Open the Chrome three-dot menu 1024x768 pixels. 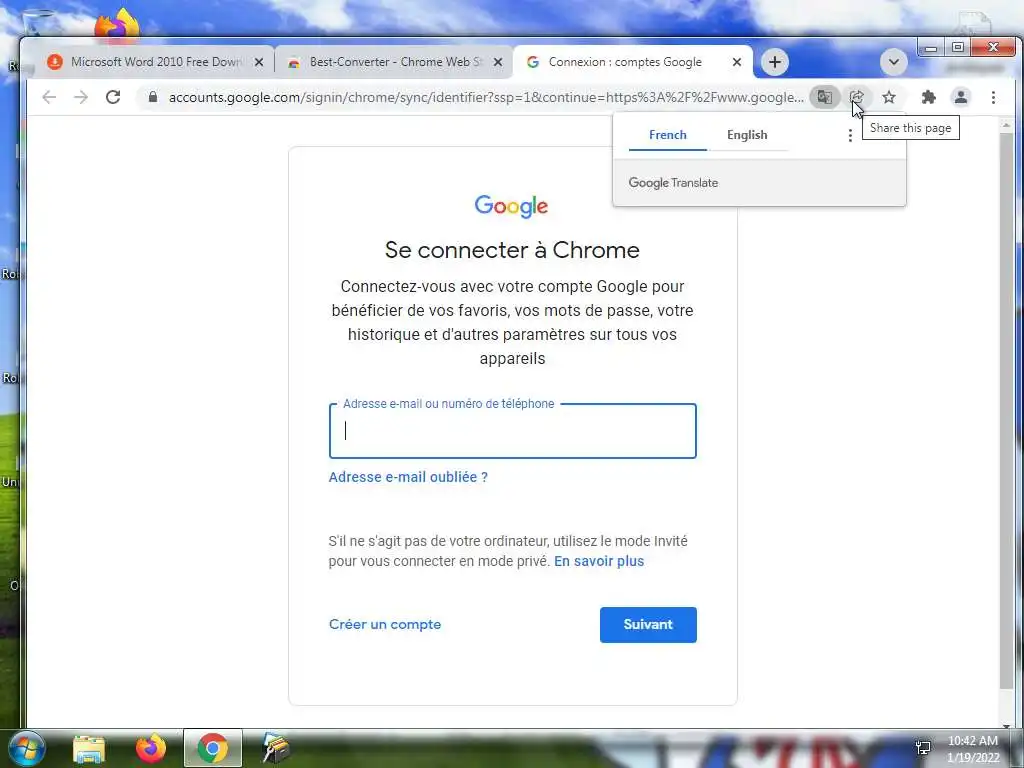pos(993,97)
